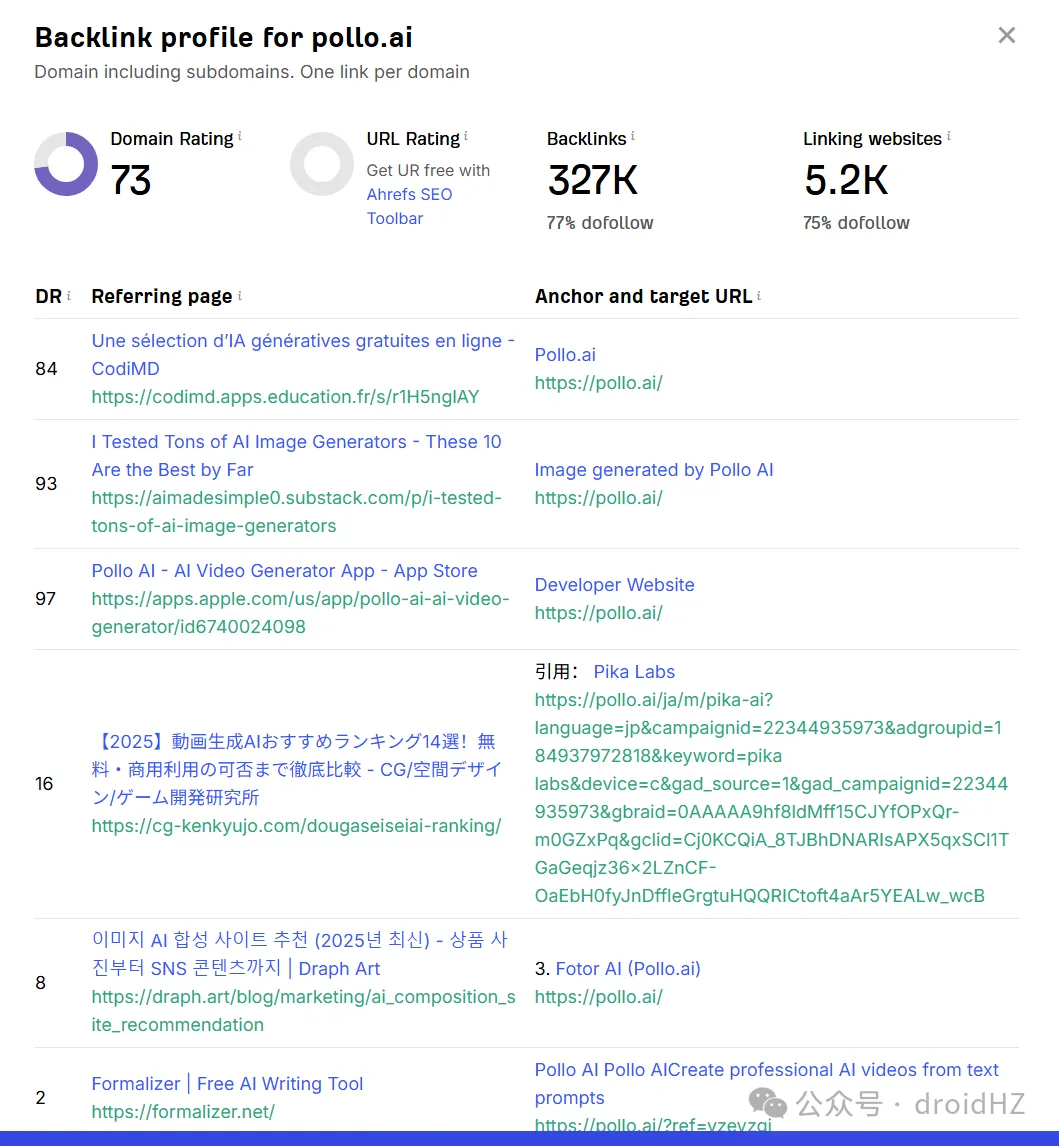Click info icon beside Linking websites
The image size is (1059, 1146).
tap(949, 136)
